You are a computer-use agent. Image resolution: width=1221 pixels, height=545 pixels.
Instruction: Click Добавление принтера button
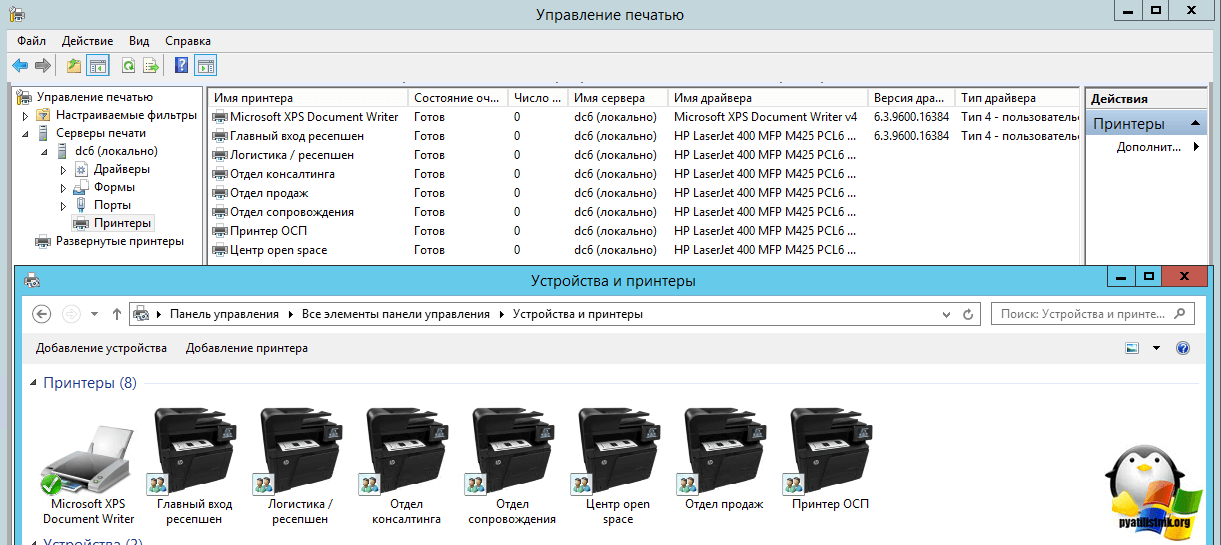(x=247, y=348)
